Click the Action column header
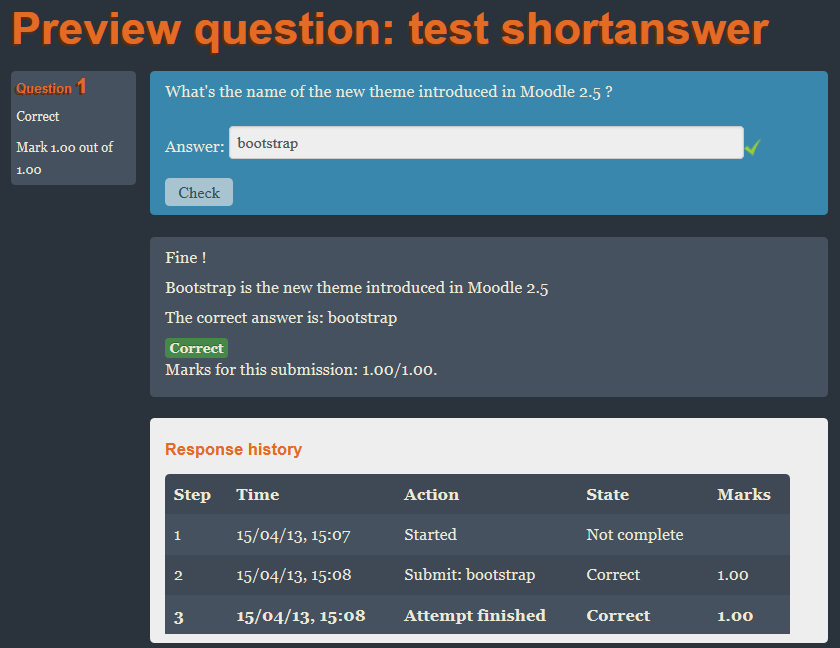The image size is (840, 648). tap(432, 494)
